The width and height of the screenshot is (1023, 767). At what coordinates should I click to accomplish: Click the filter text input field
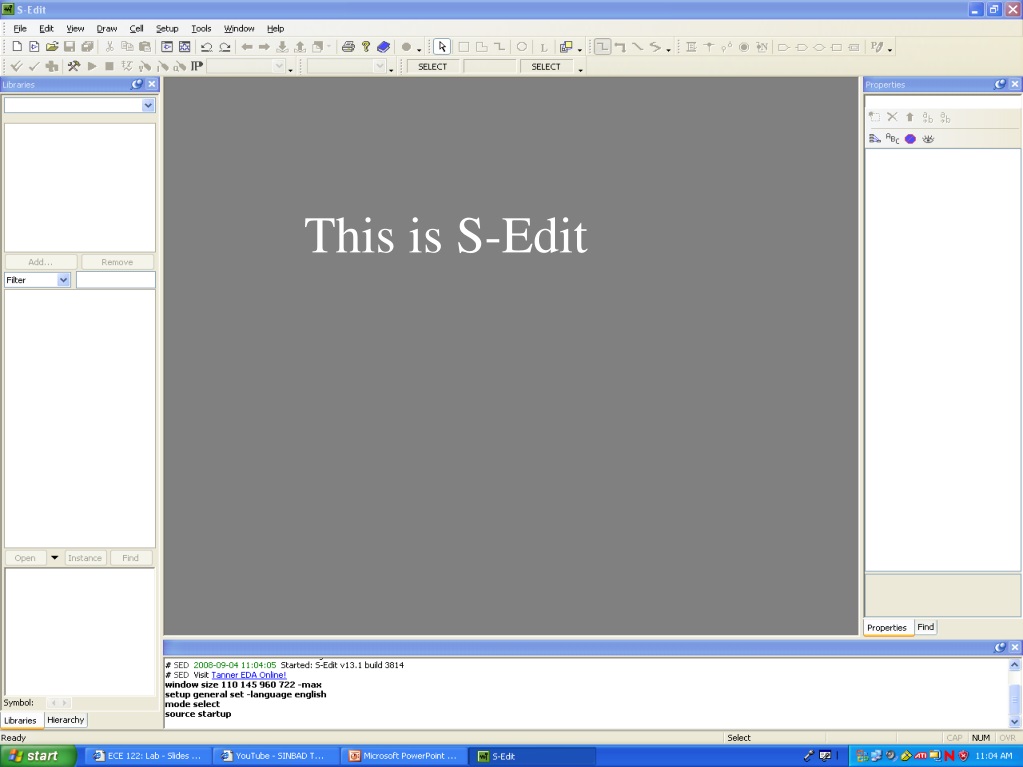coord(115,280)
